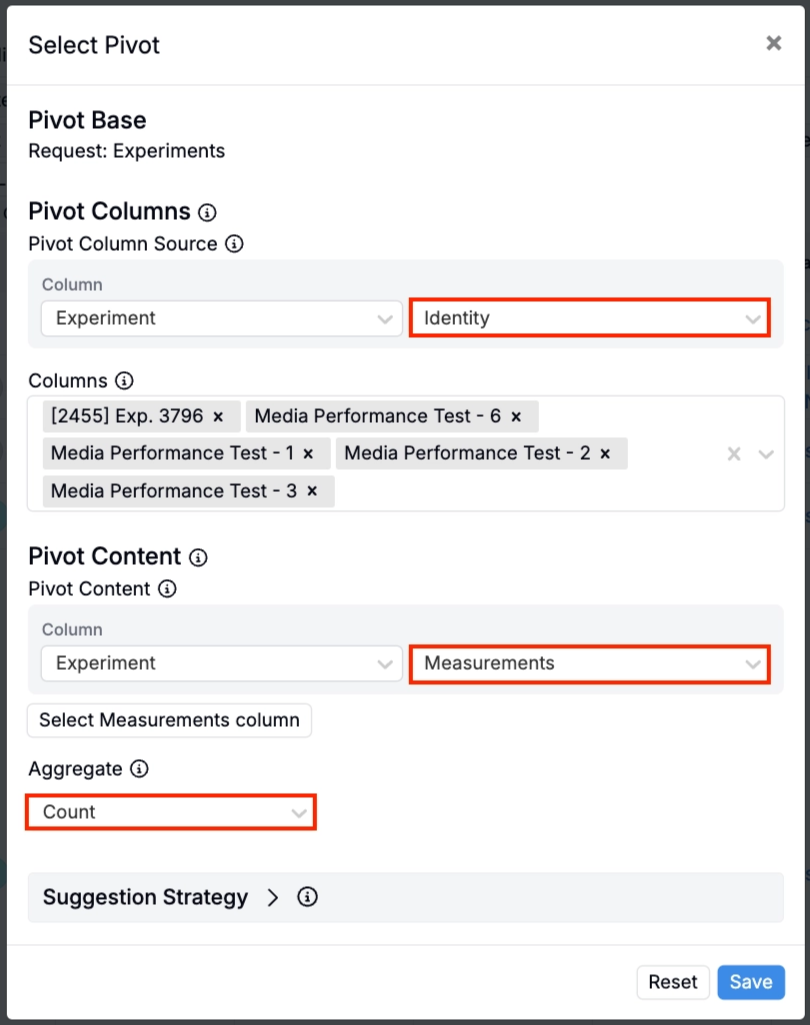The width and height of the screenshot is (810, 1025).
Task: Click info icon beside Suggestion Strategy
Action: pos(308,897)
